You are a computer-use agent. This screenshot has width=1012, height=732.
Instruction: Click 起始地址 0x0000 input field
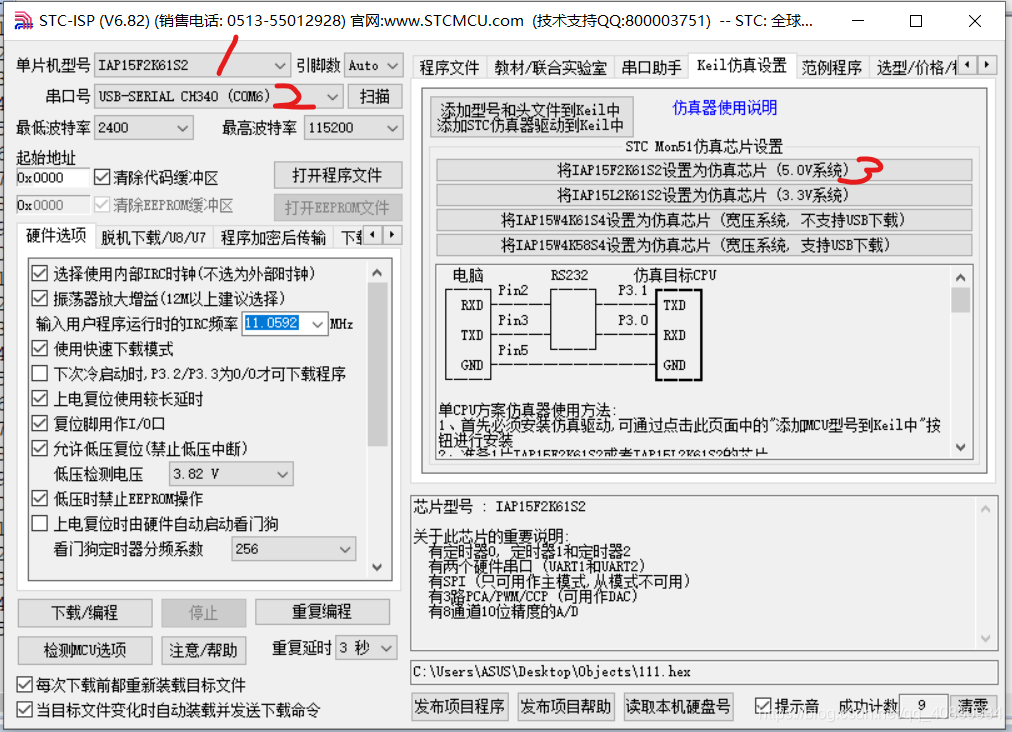(53, 178)
